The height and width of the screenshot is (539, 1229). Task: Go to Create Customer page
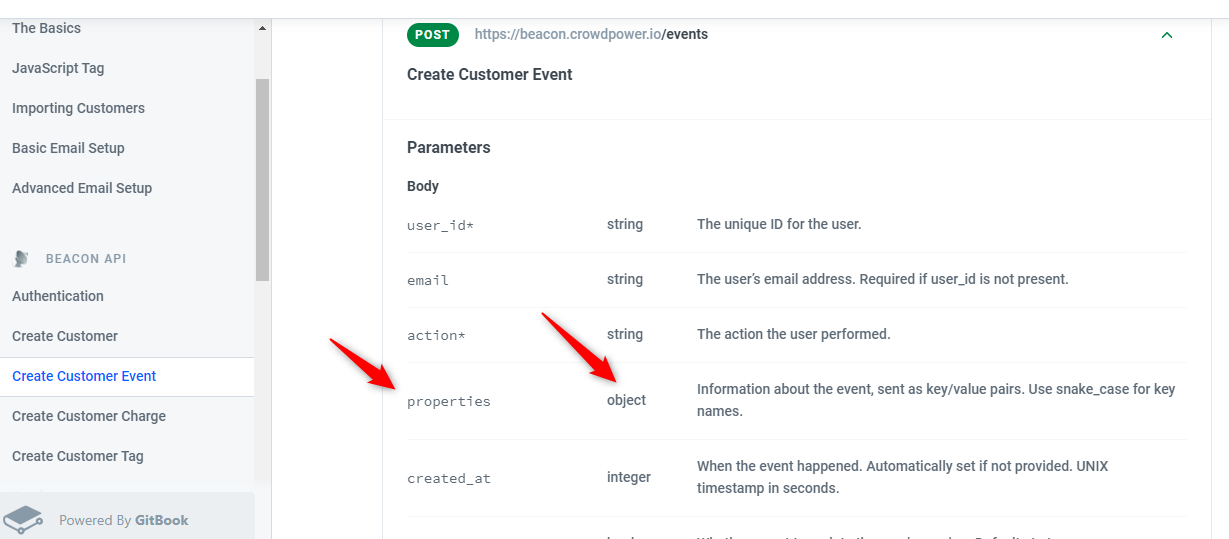pos(65,336)
